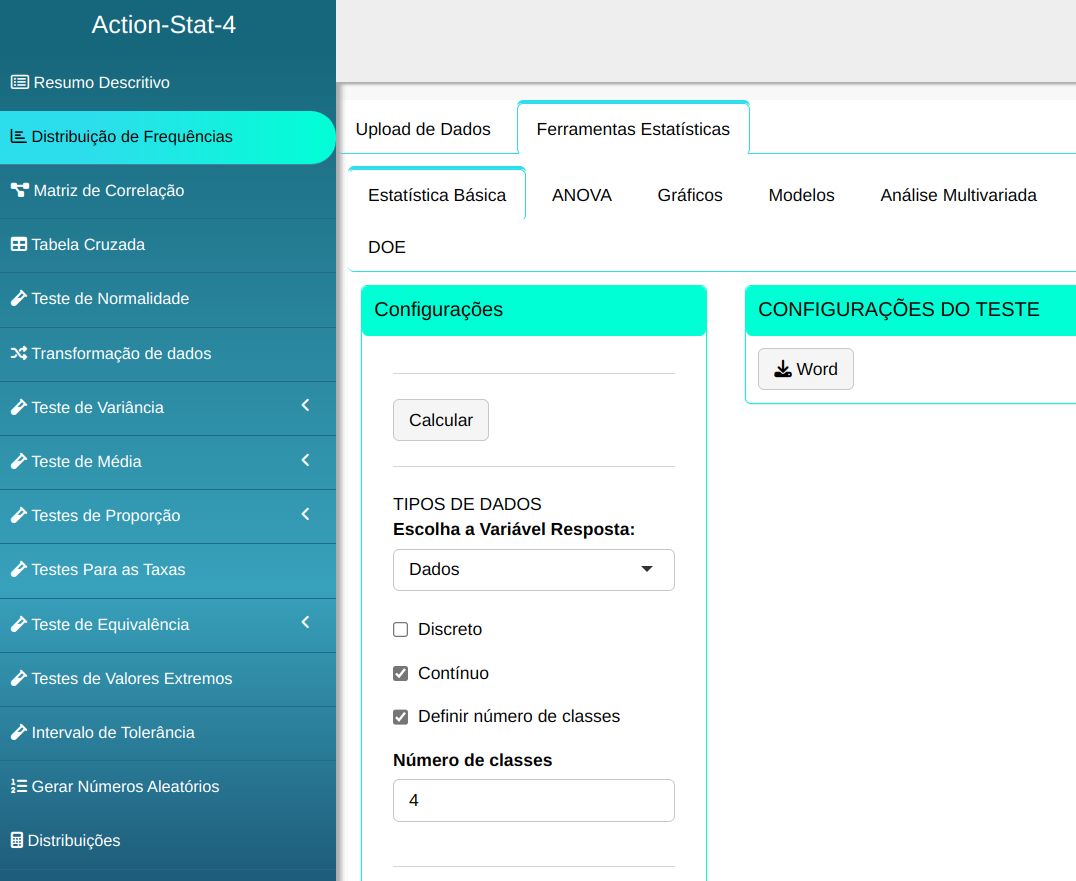Click the Distribuição de Frequências chart icon
This screenshot has height=881, width=1076.
(x=18, y=136)
